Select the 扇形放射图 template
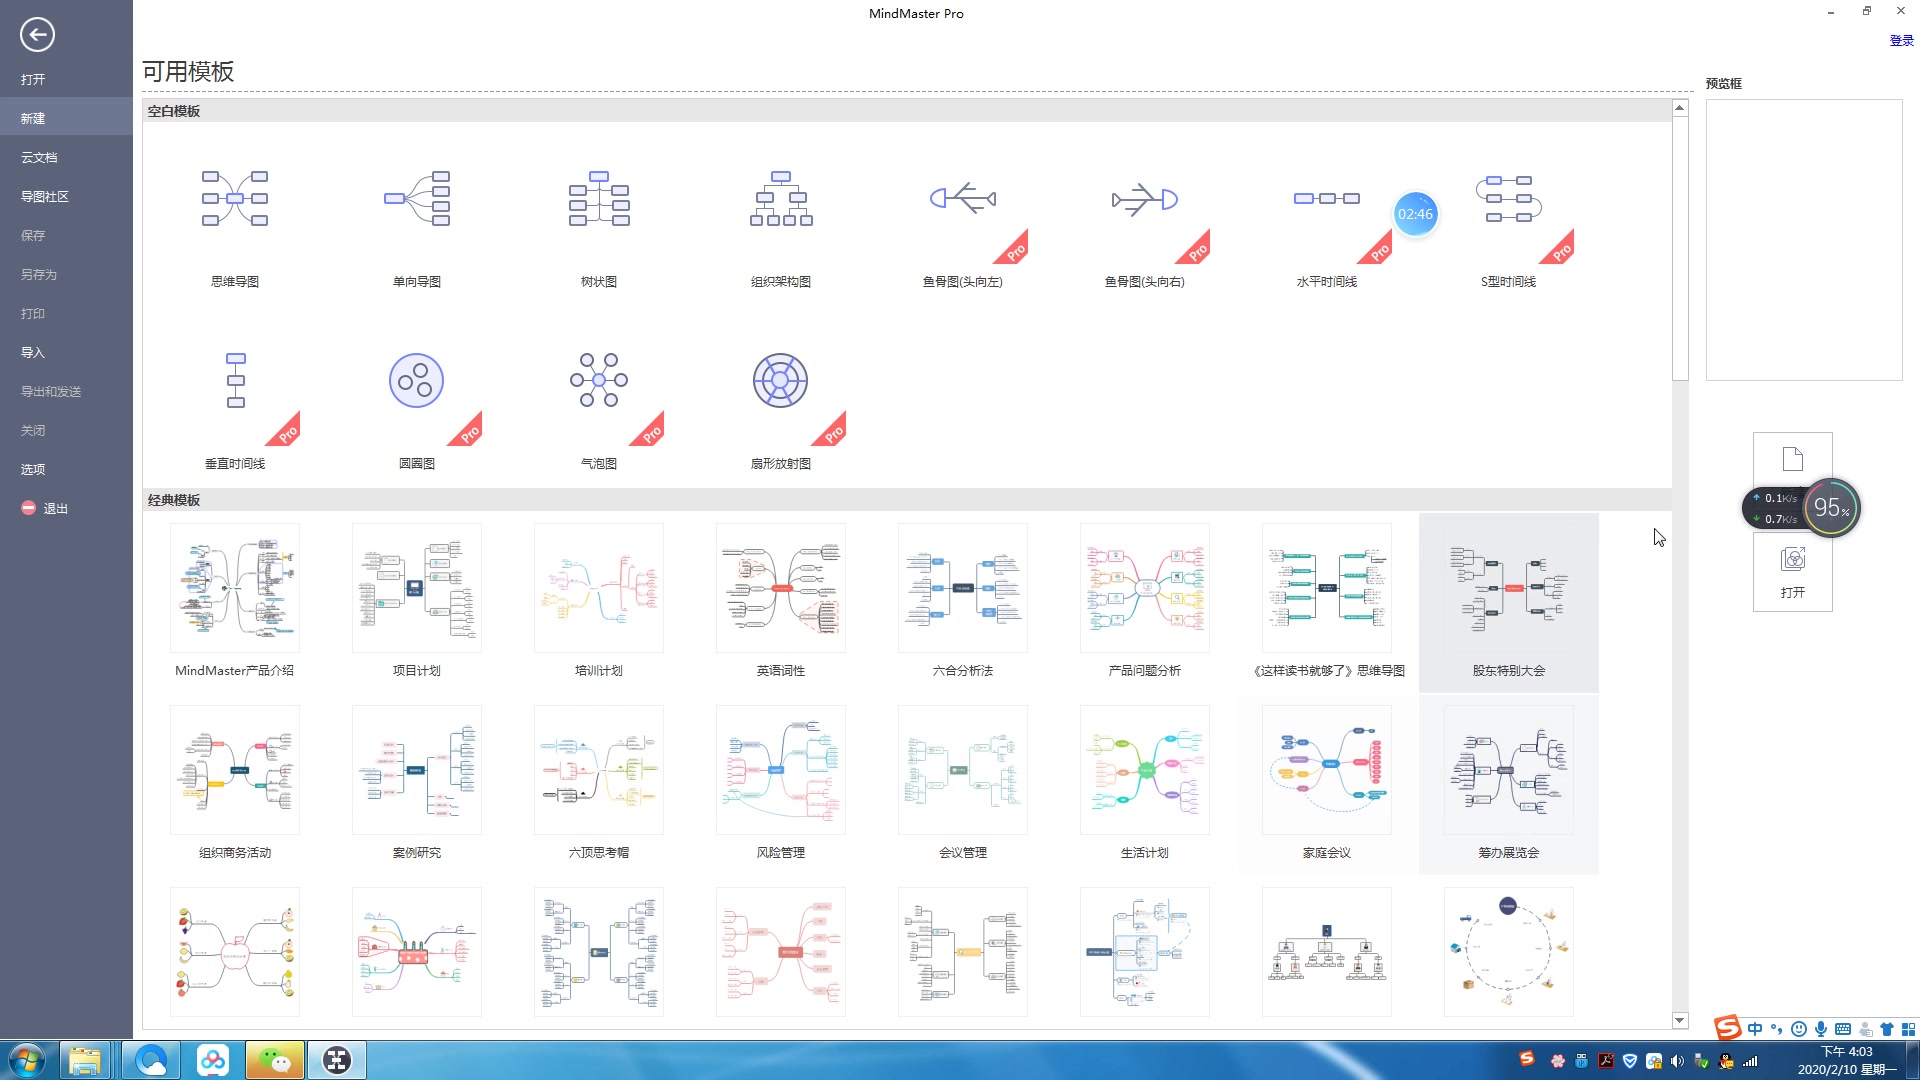The height and width of the screenshot is (1080, 1920). tap(781, 381)
